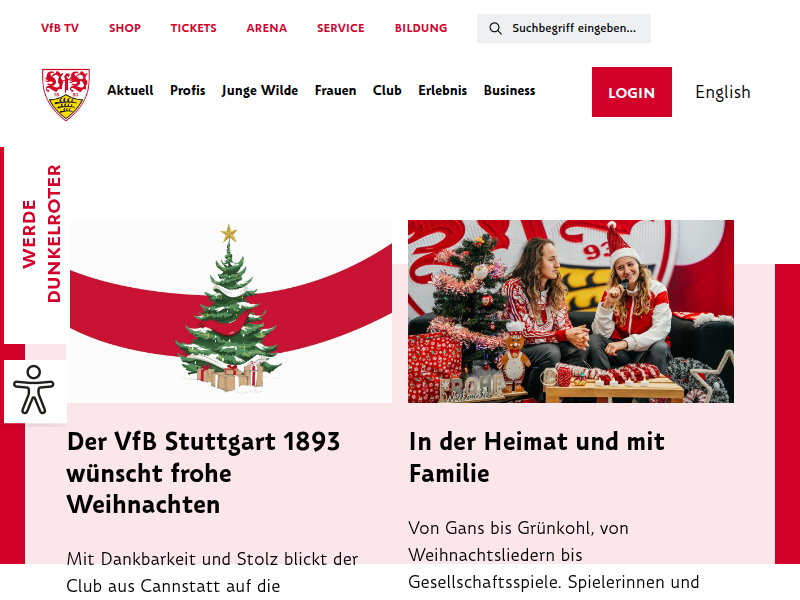Click the Werde Dunkelroter side banner
Viewport: 800px width, 600px height.
point(42,234)
